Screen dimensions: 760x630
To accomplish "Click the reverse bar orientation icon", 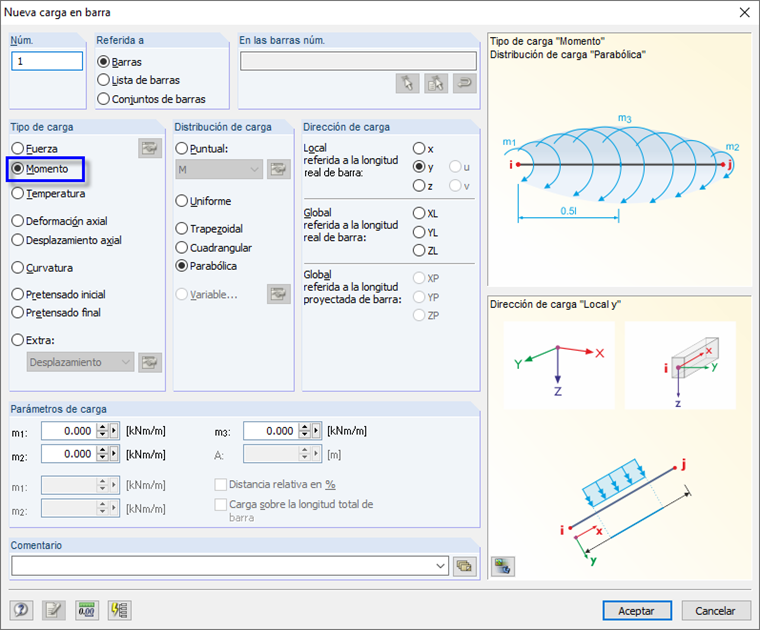I will [465, 83].
